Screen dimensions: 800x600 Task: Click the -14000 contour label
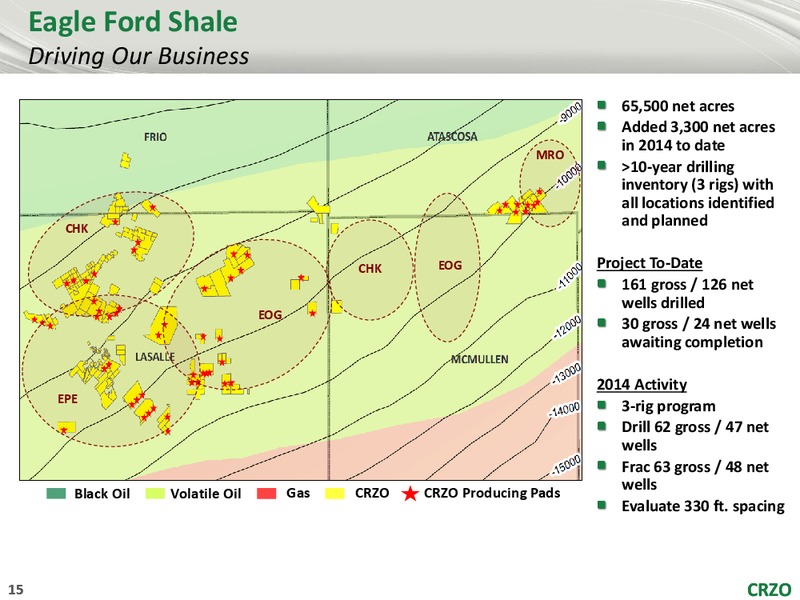(x=564, y=410)
